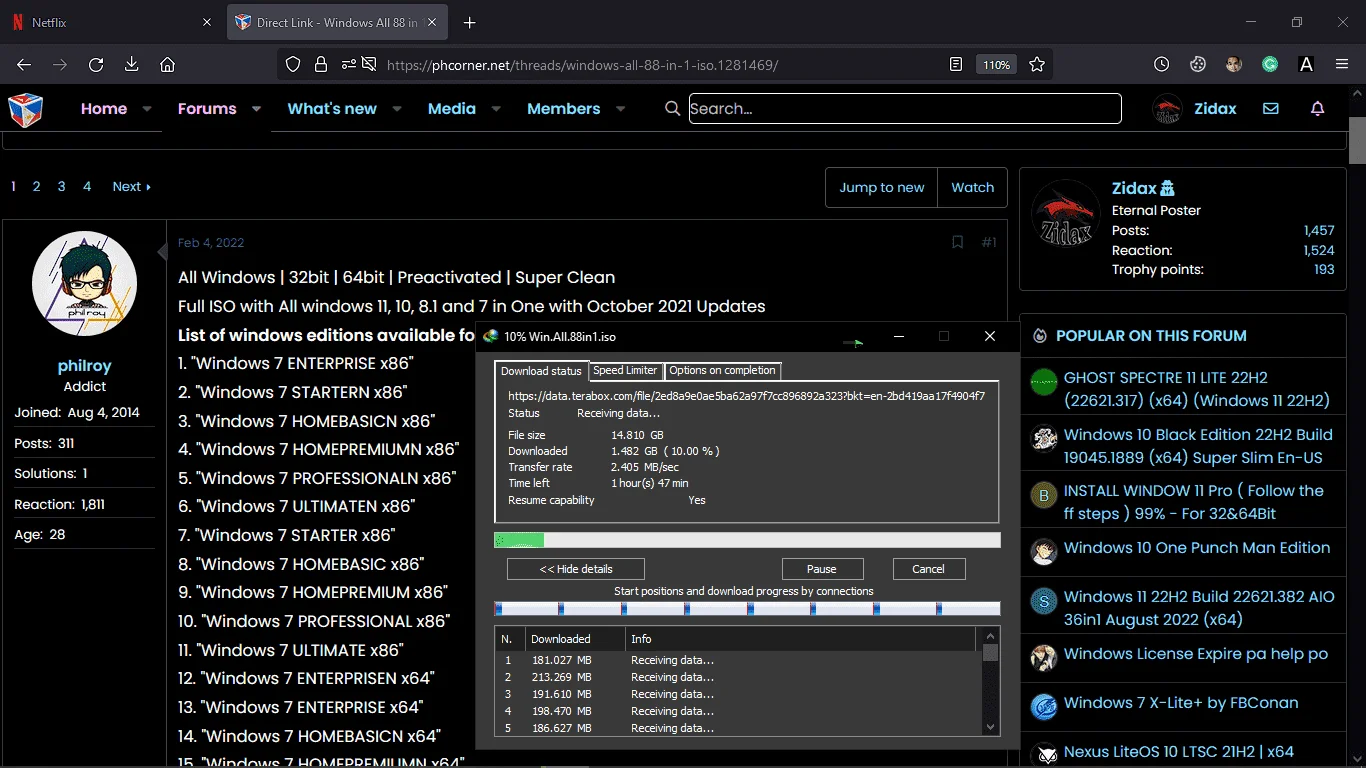Open Windows License Expire pa help po thread
Screen dimensions: 1366x768
(1196, 654)
